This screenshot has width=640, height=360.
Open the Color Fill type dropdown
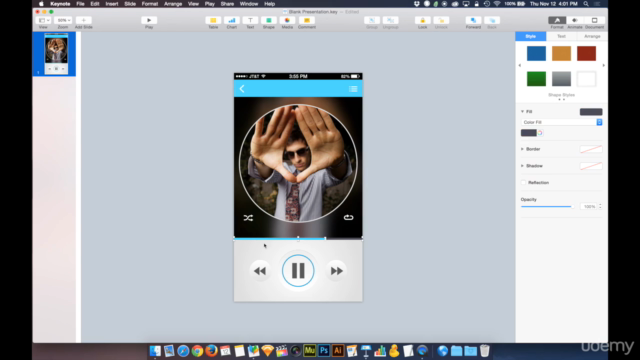point(562,122)
